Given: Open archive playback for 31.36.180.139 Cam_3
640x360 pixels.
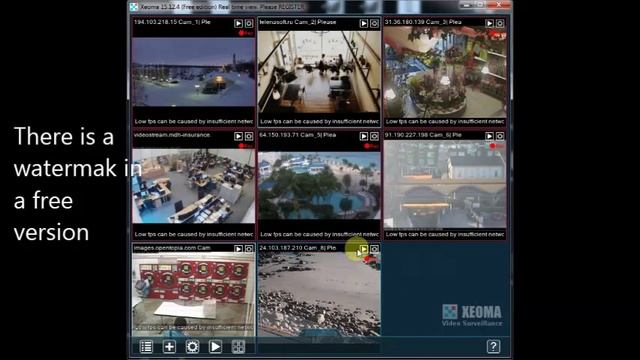Looking at the screenshot, I should 489,24.
